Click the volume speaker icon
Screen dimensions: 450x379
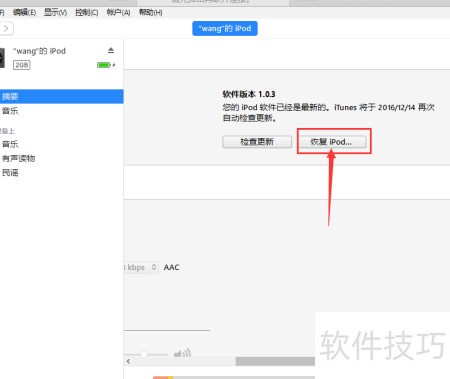pyautogui.click(x=182, y=353)
